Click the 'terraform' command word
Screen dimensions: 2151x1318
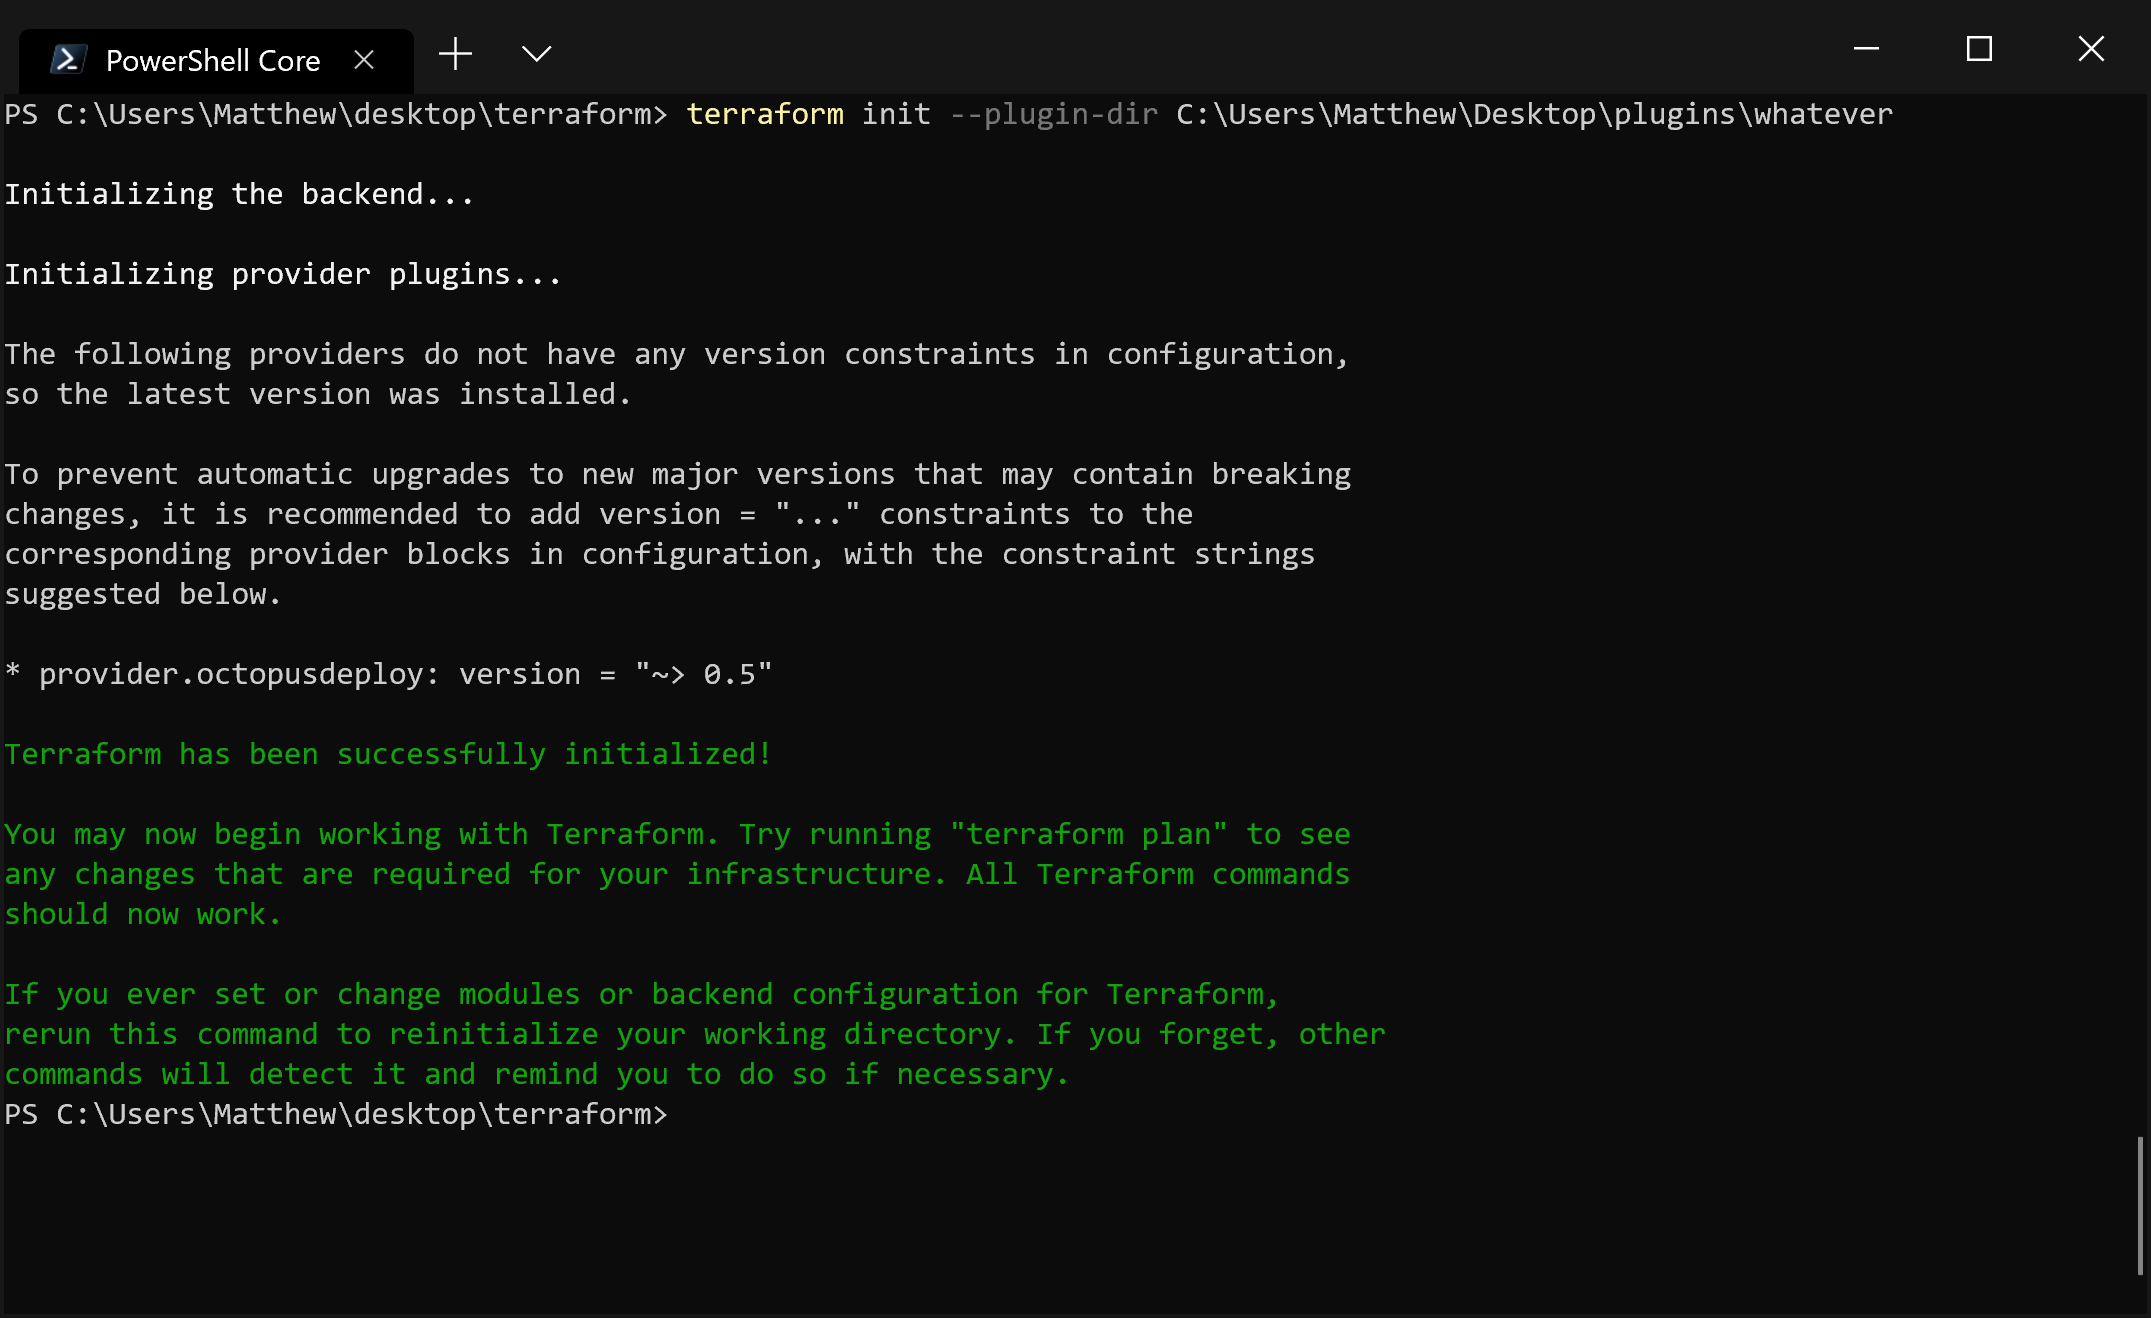(765, 114)
